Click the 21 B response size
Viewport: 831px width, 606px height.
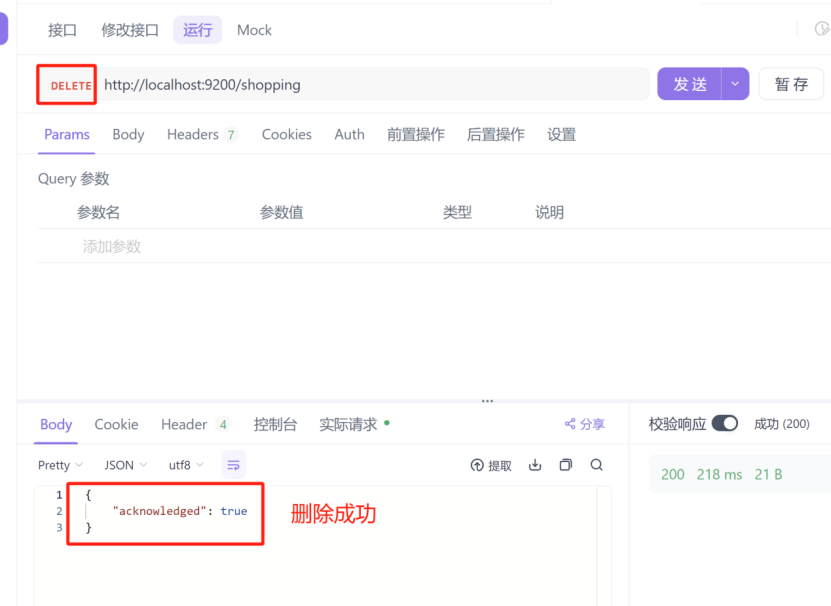pyautogui.click(x=768, y=475)
